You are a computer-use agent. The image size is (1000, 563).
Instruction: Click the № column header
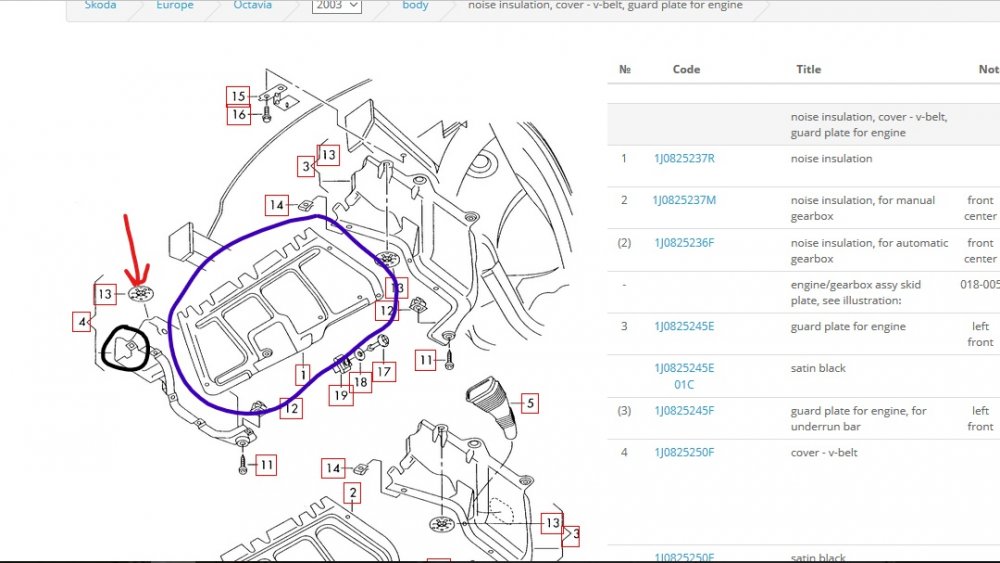pyautogui.click(x=624, y=69)
